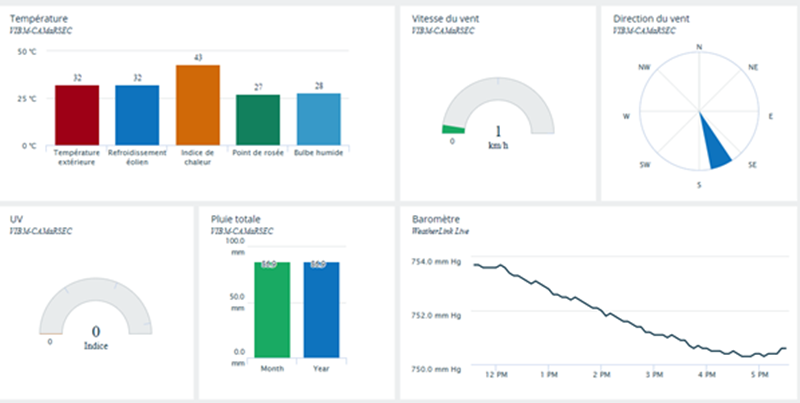The height and width of the screenshot is (403, 800).
Task: Click the 3 PM time label
Action: pyautogui.click(x=654, y=374)
